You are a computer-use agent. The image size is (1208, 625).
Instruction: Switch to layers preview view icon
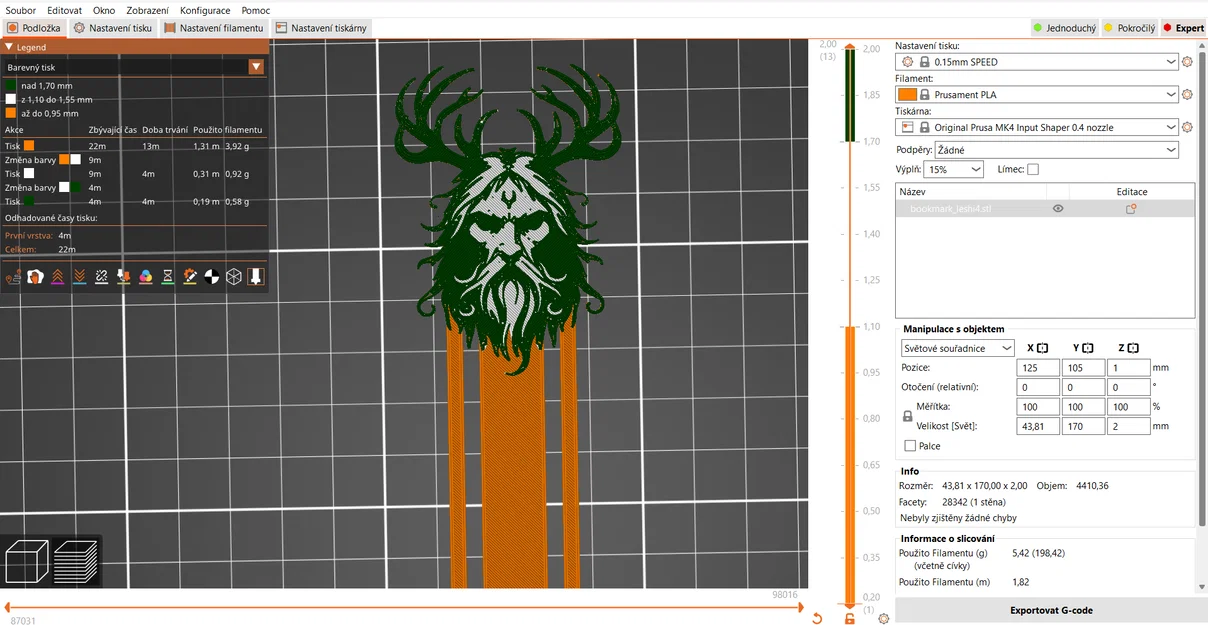(76, 562)
